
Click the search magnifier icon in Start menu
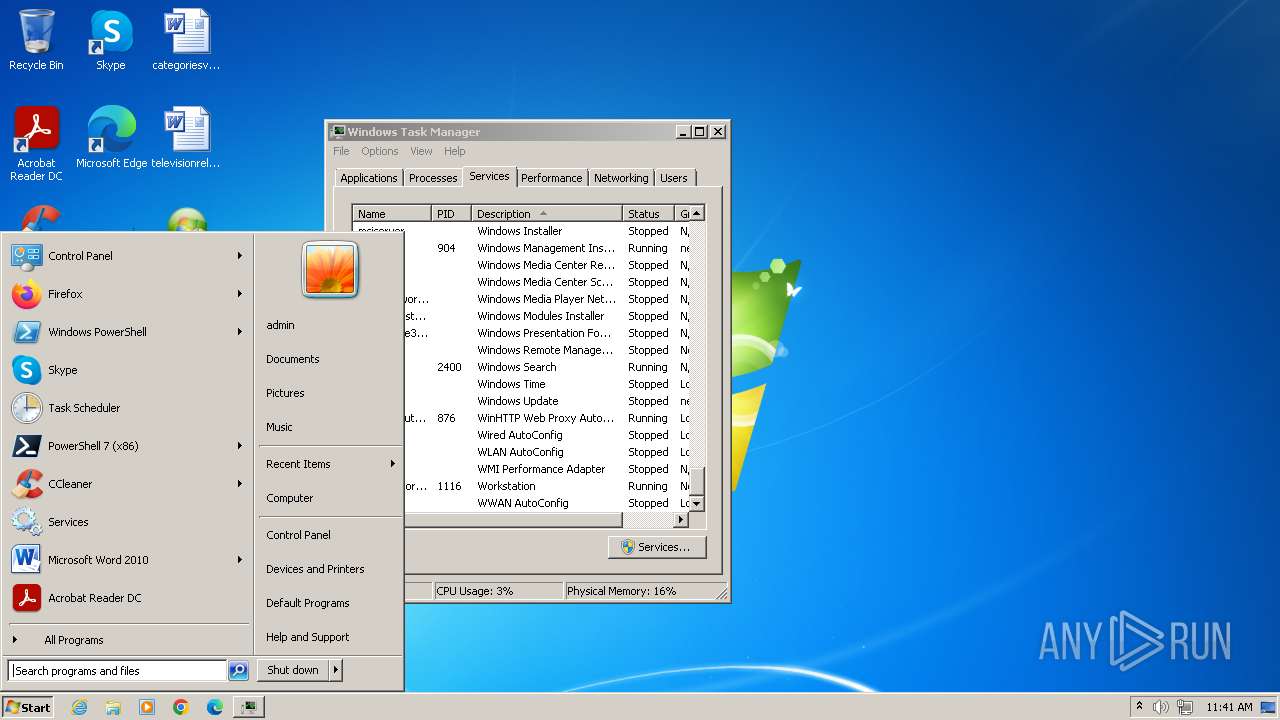pyautogui.click(x=238, y=671)
